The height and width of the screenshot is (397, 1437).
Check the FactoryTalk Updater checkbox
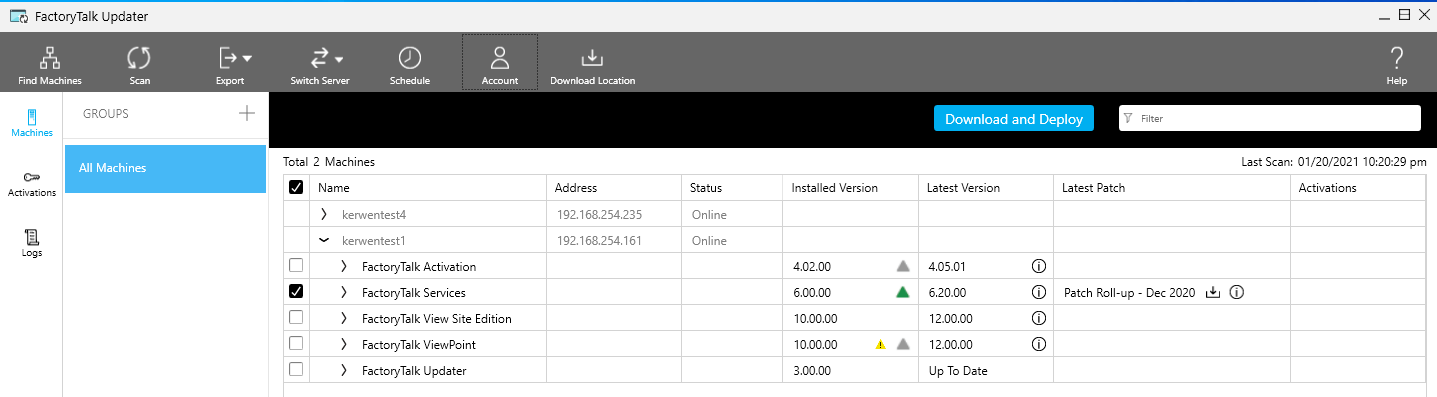click(296, 370)
